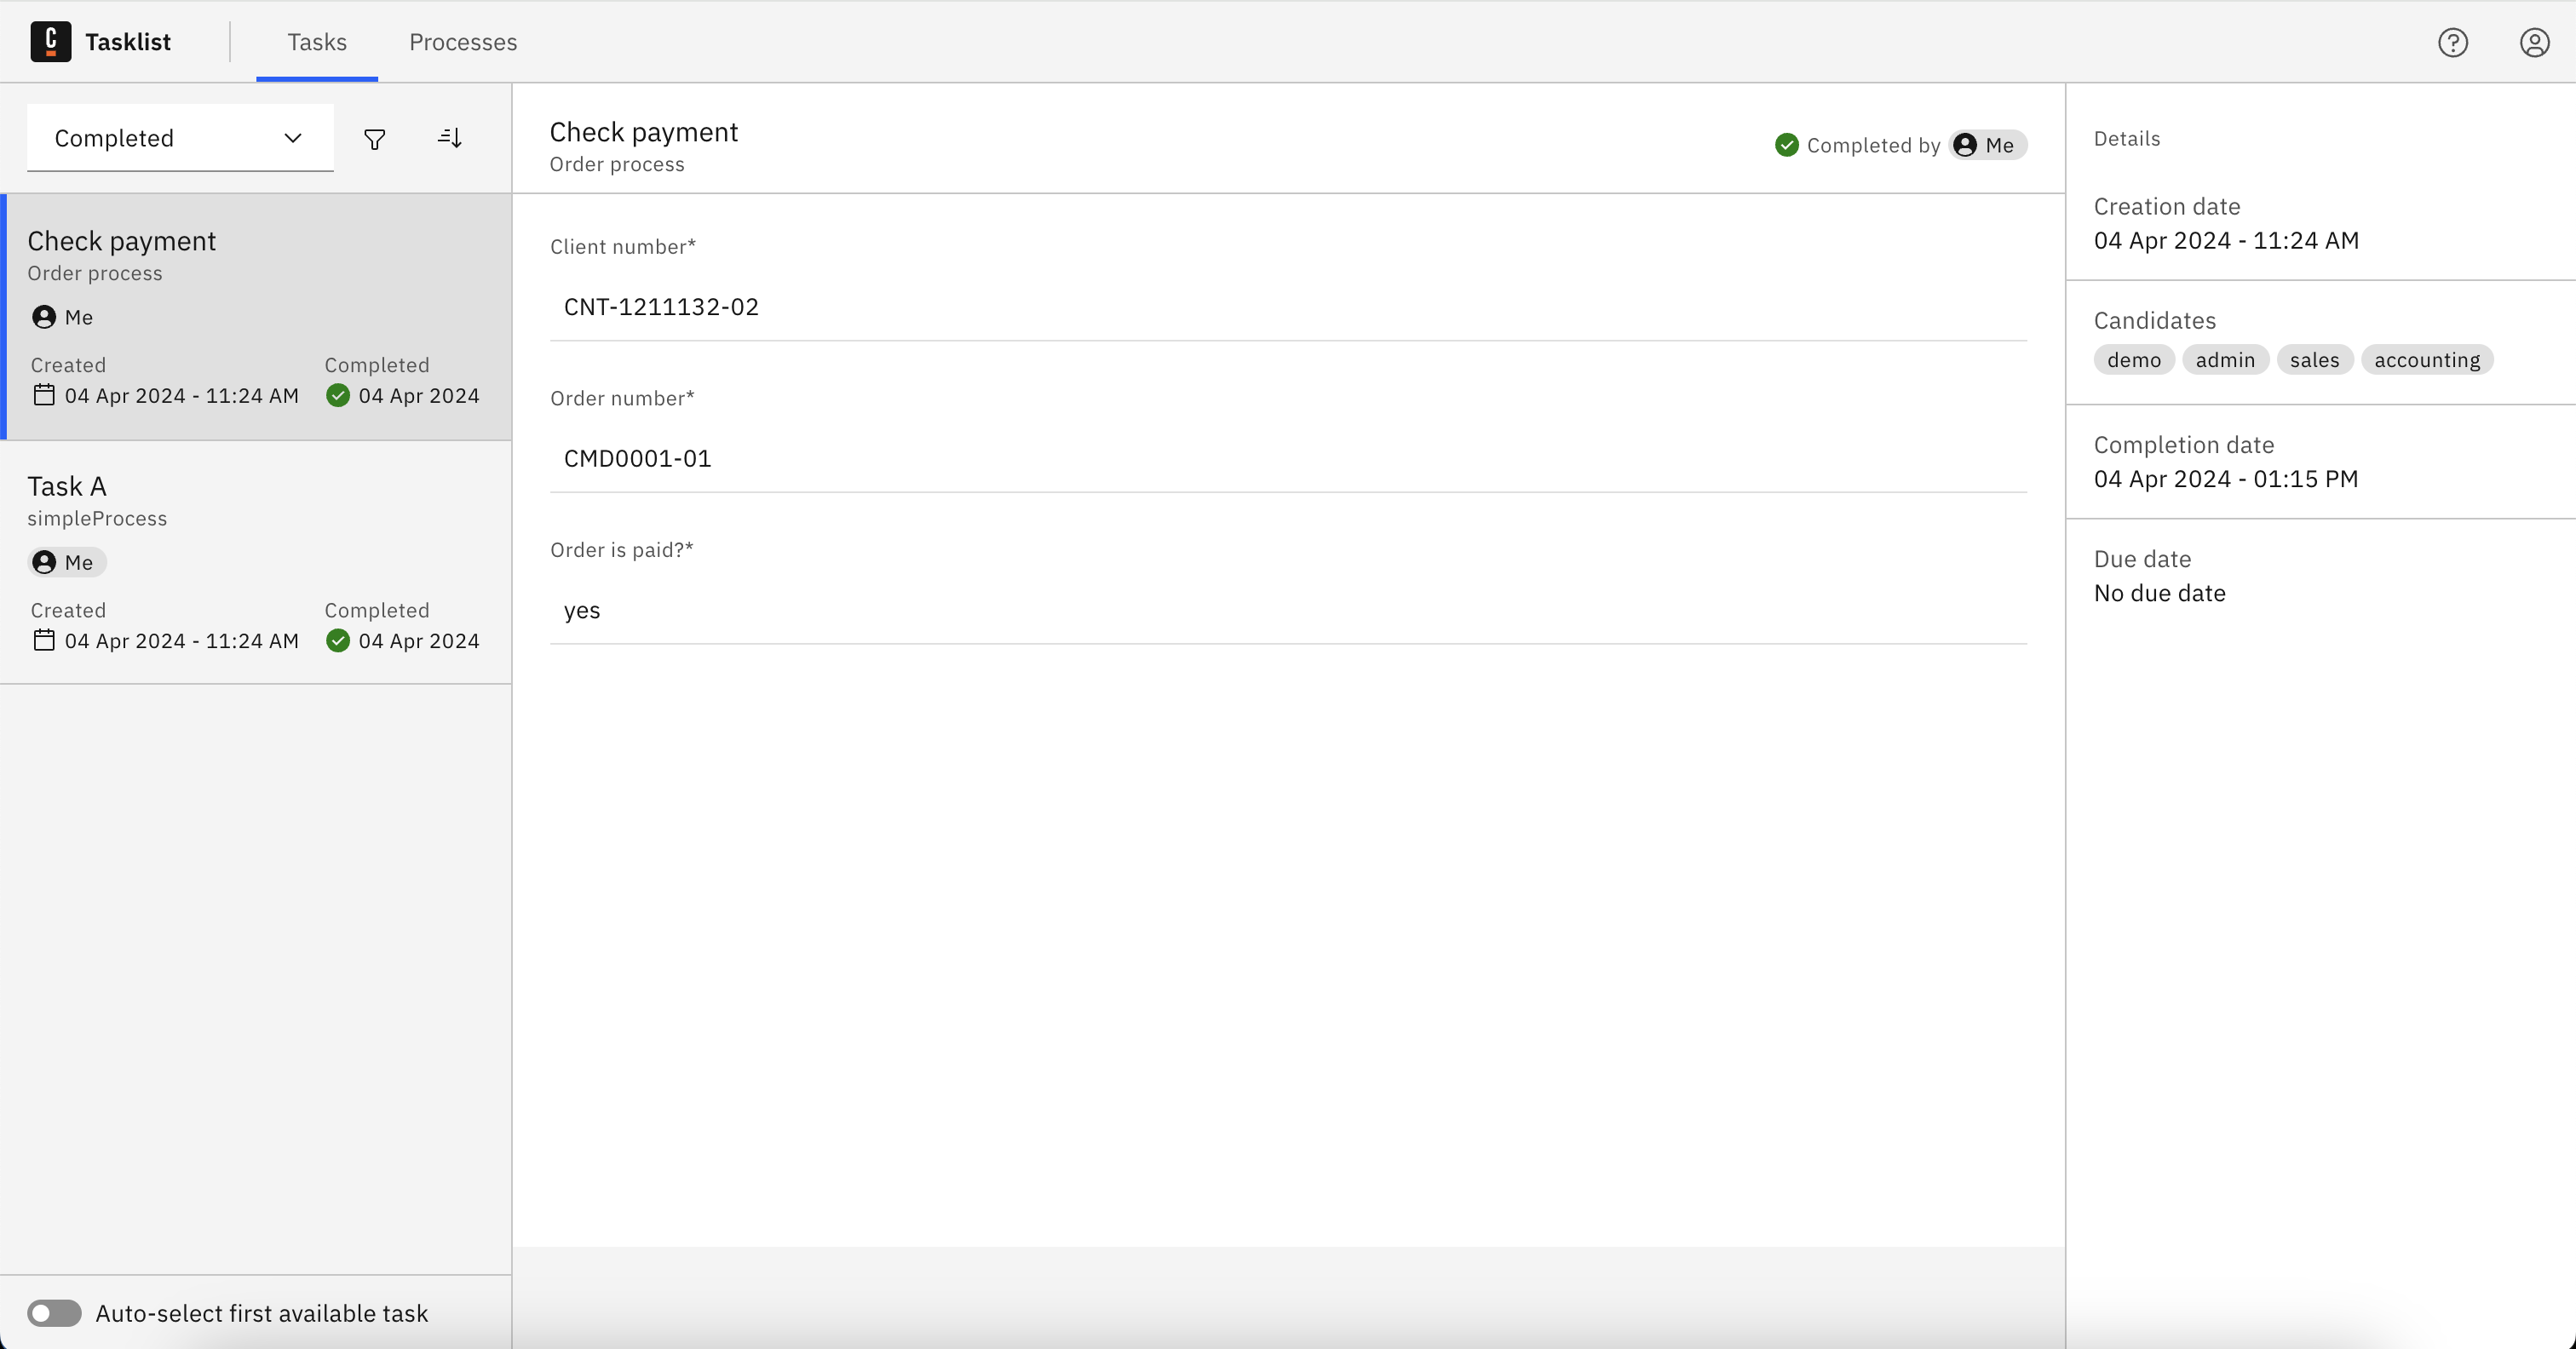Open the help documentation icon

2453,42
